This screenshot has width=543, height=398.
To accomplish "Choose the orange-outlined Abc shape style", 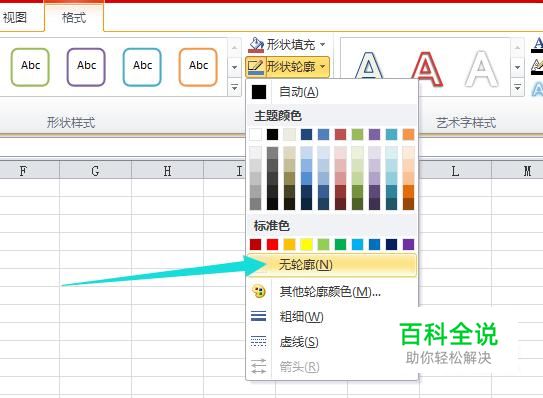I will (x=198, y=67).
